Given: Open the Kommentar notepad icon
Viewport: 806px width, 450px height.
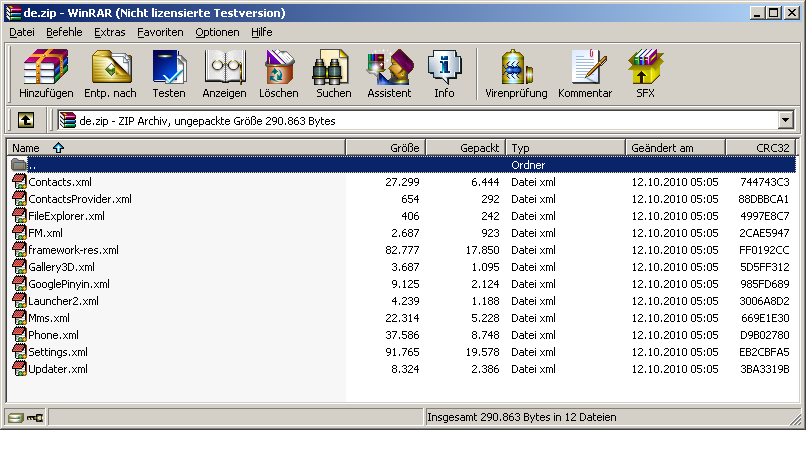Looking at the screenshot, I should pyautogui.click(x=588, y=66).
